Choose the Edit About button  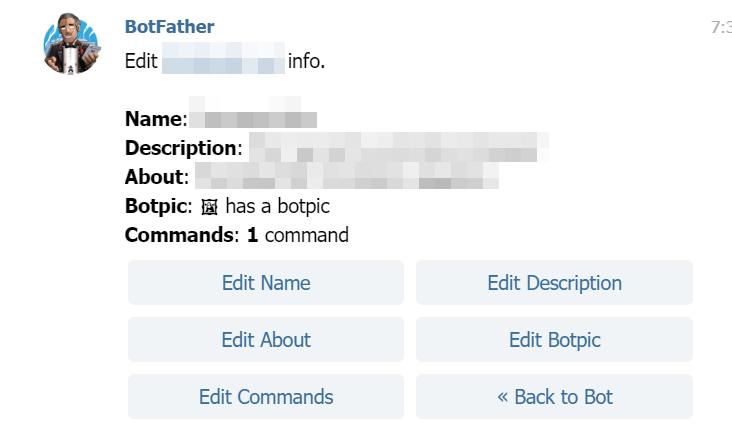click(266, 340)
